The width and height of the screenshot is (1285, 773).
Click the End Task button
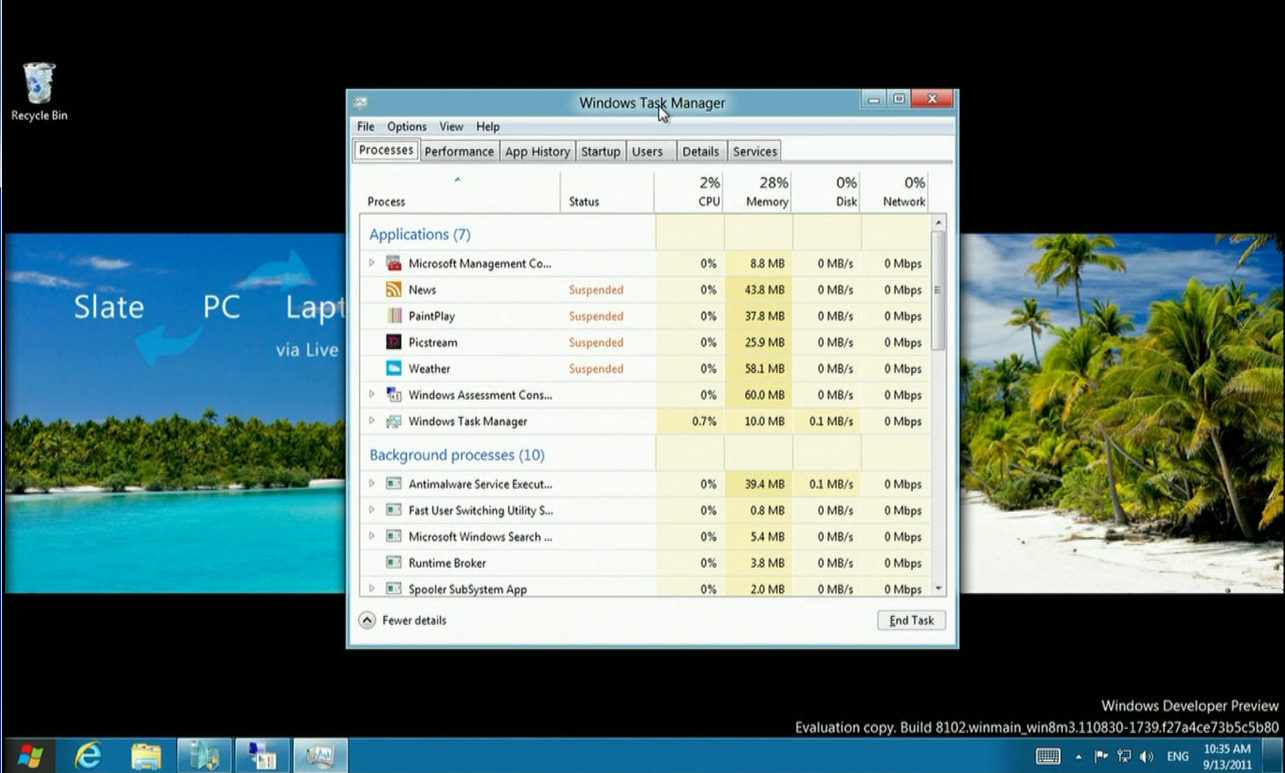point(911,620)
